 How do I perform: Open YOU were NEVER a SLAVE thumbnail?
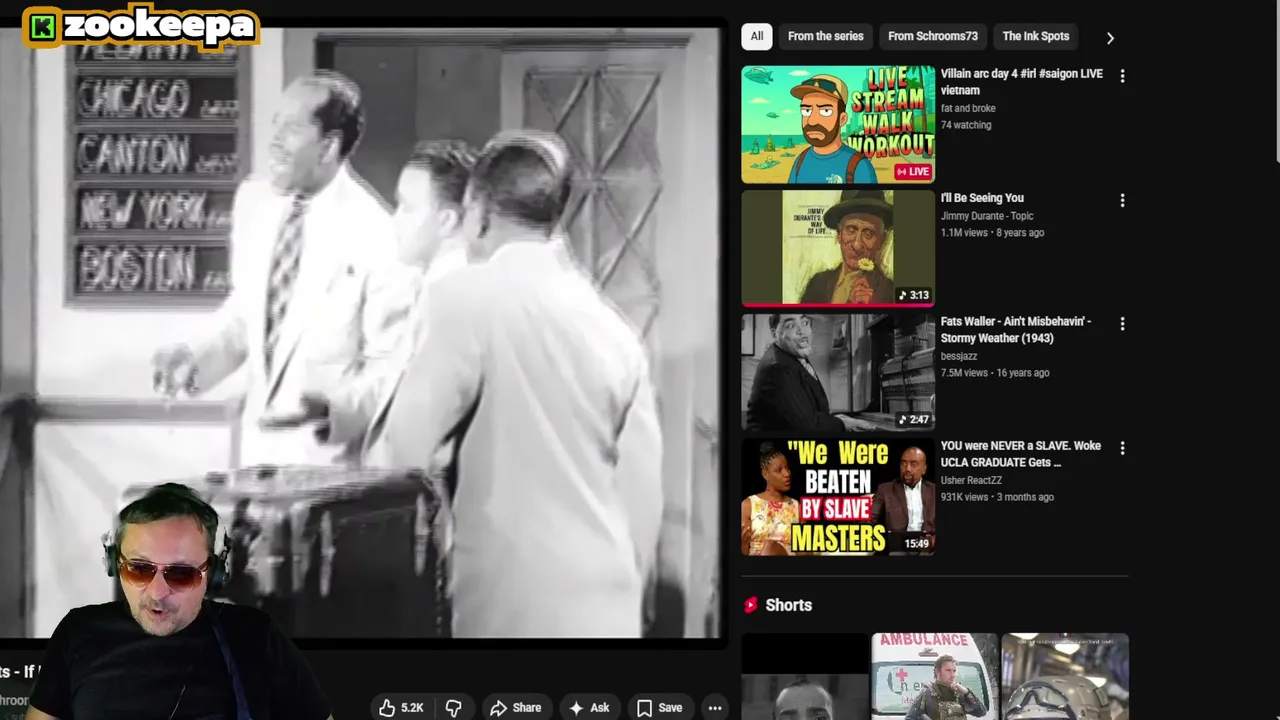(x=838, y=497)
